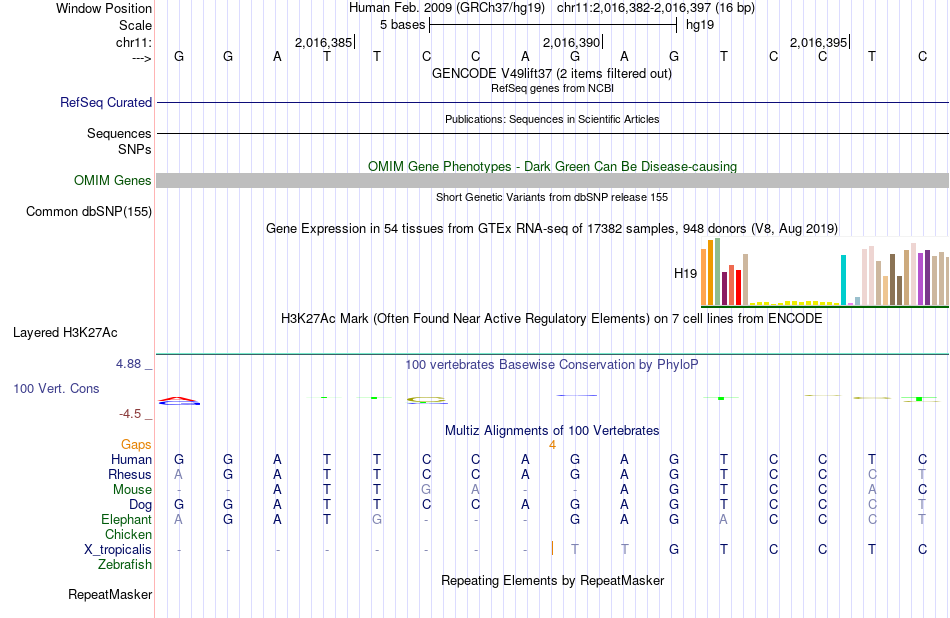
Task: Click the chr11:2,016,382-2,016,397 (16 bp) coordinates
Action: point(656,8)
